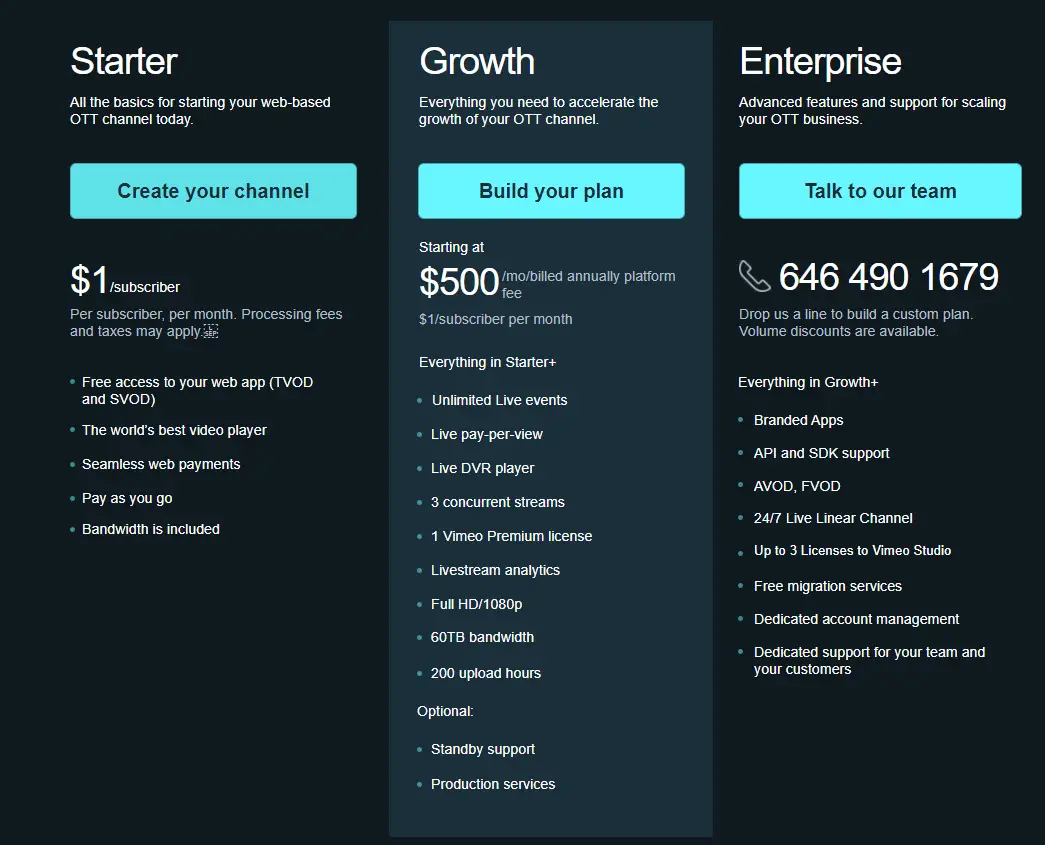The width and height of the screenshot is (1045, 845).
Task: Click the Create your channel button
Action: pyautogui.click(x=213, y=190)
